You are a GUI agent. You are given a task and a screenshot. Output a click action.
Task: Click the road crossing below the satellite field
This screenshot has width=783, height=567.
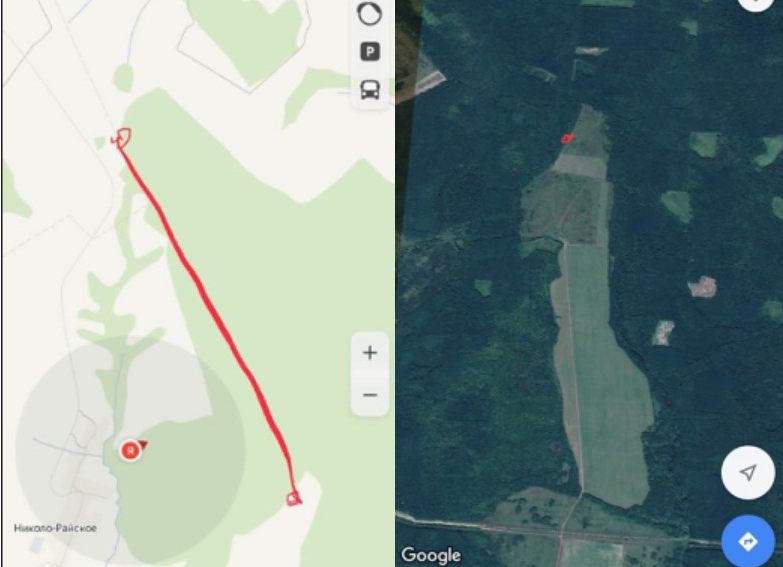pyautogui.click(x=562, y=534)
